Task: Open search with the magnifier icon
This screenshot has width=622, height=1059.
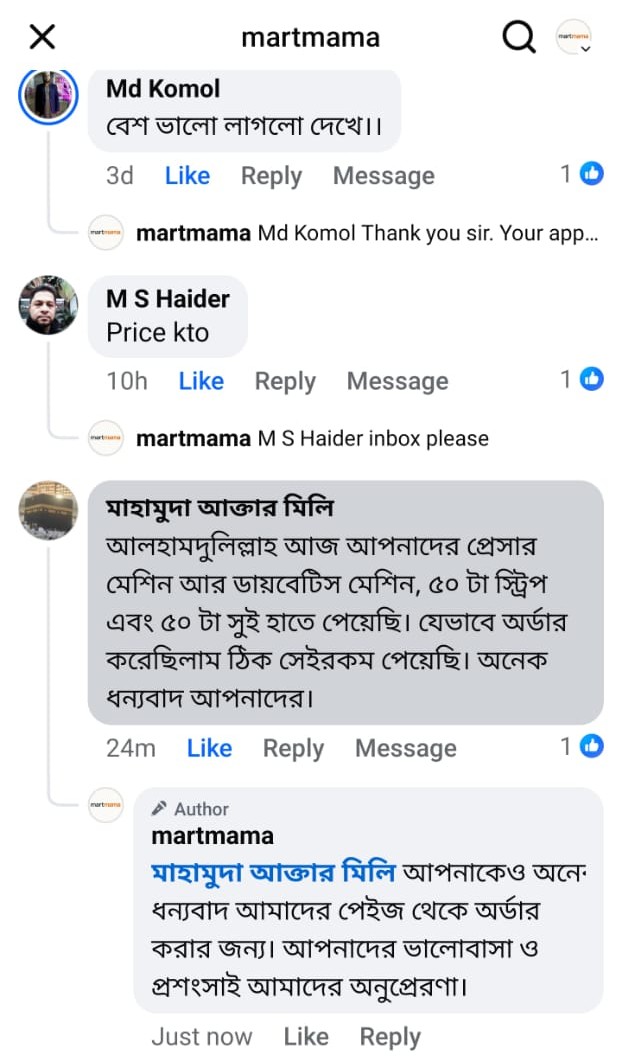Action: (x=518, y=38)
